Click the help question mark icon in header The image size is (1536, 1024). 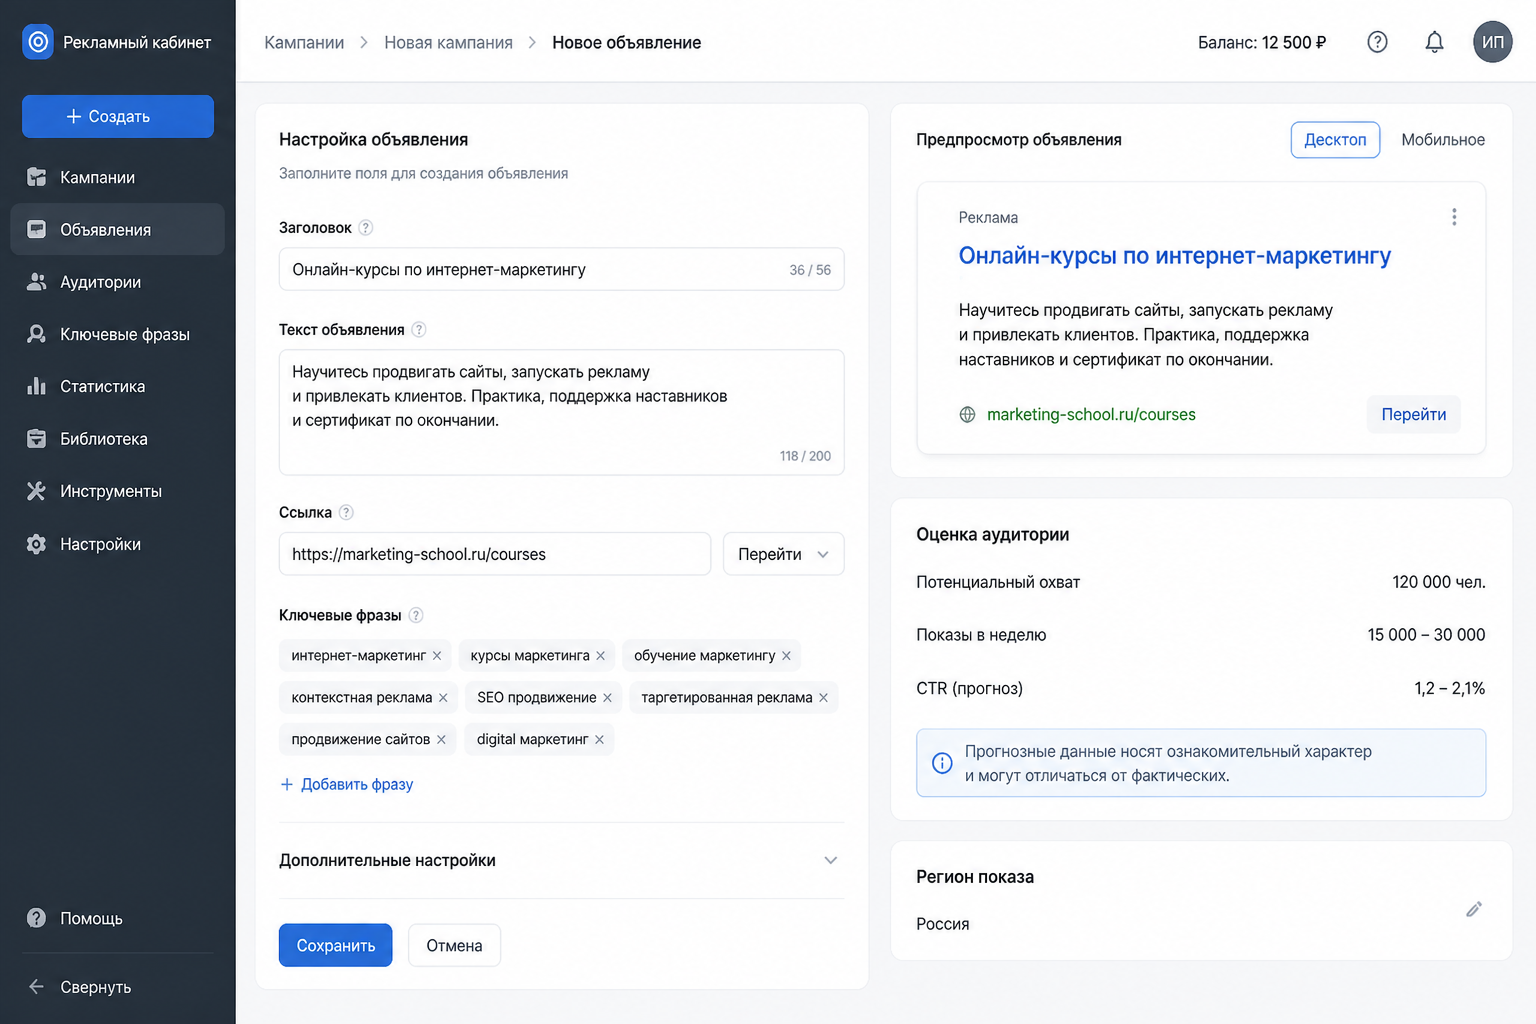(1377, 42)
